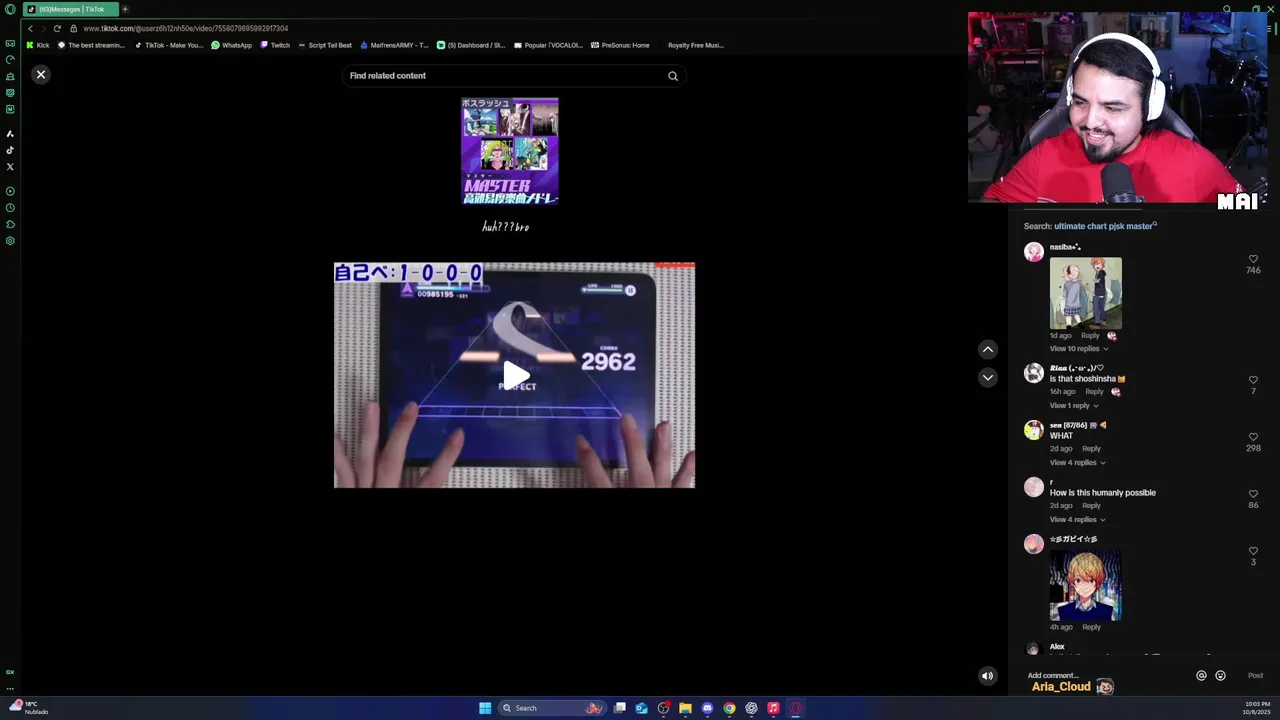The height and width of the screenshot is (720, 1280).
Task: Expand View 10 replies under nasiba
Action: 1079,349
